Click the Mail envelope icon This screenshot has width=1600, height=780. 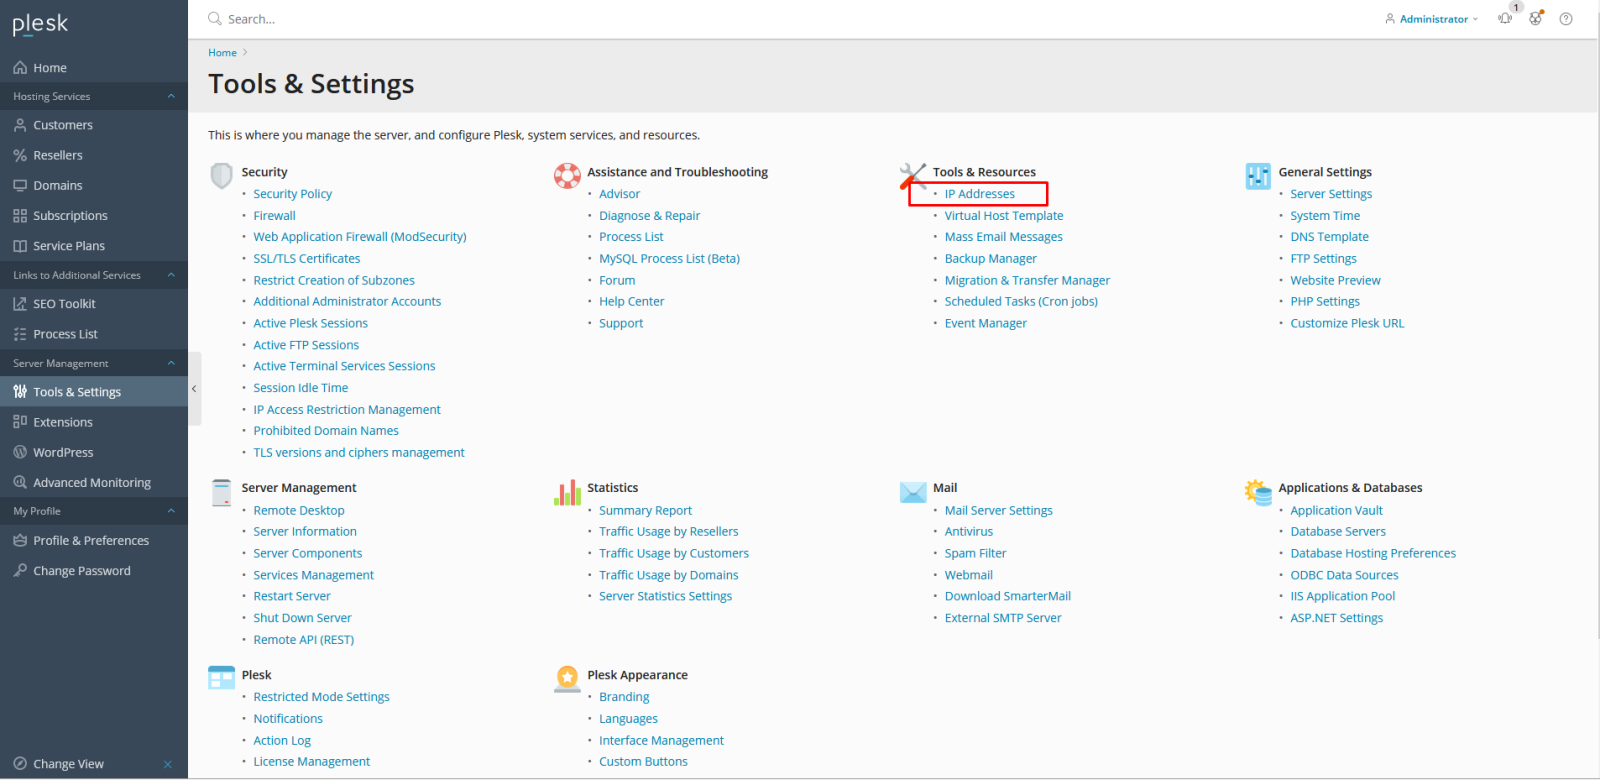(x=913, y=492)
